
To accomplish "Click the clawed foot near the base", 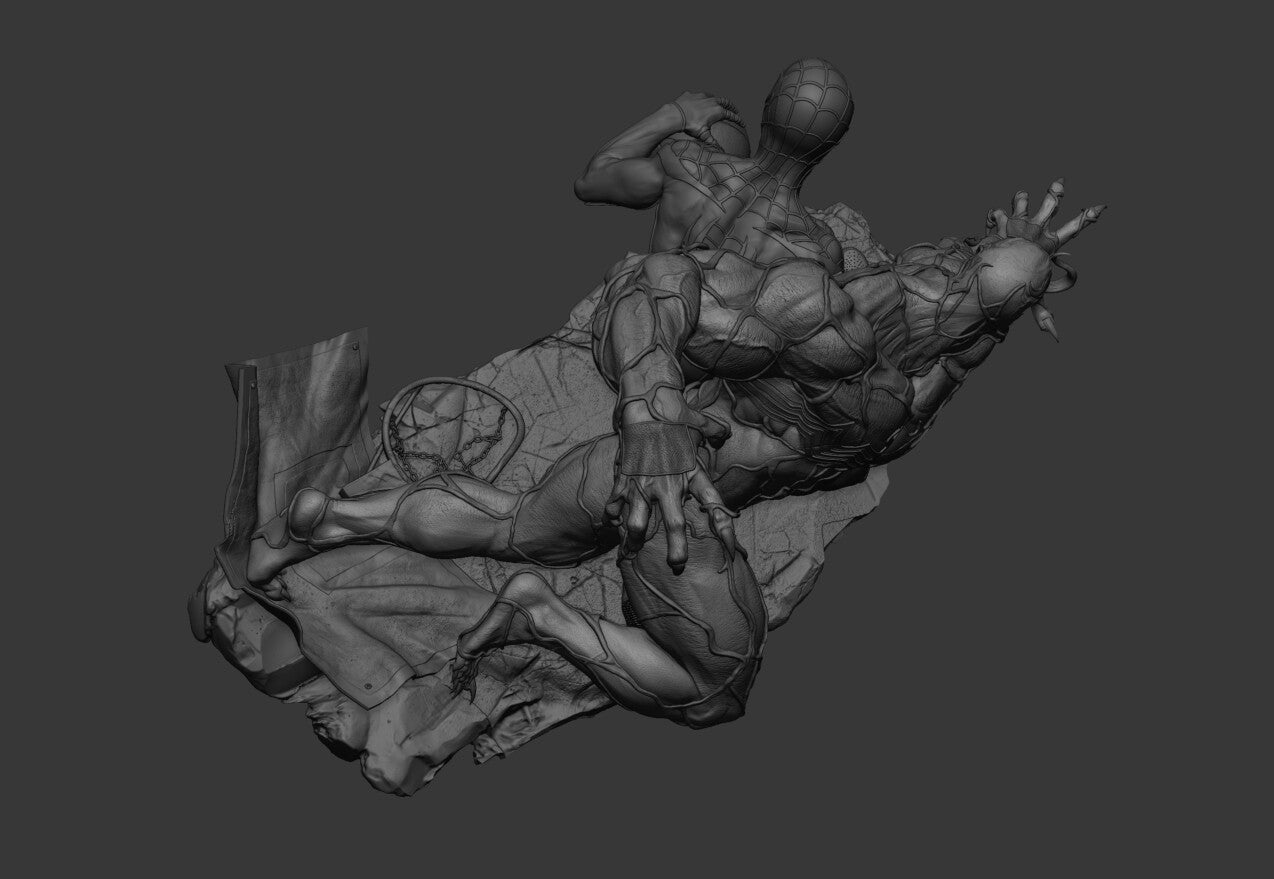I will coord(465,670).
